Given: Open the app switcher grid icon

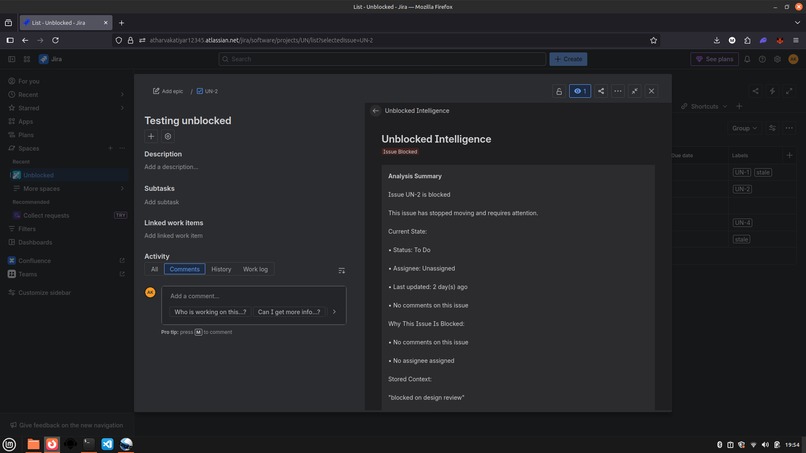Looking at the screenshot, I should point(27,59).
